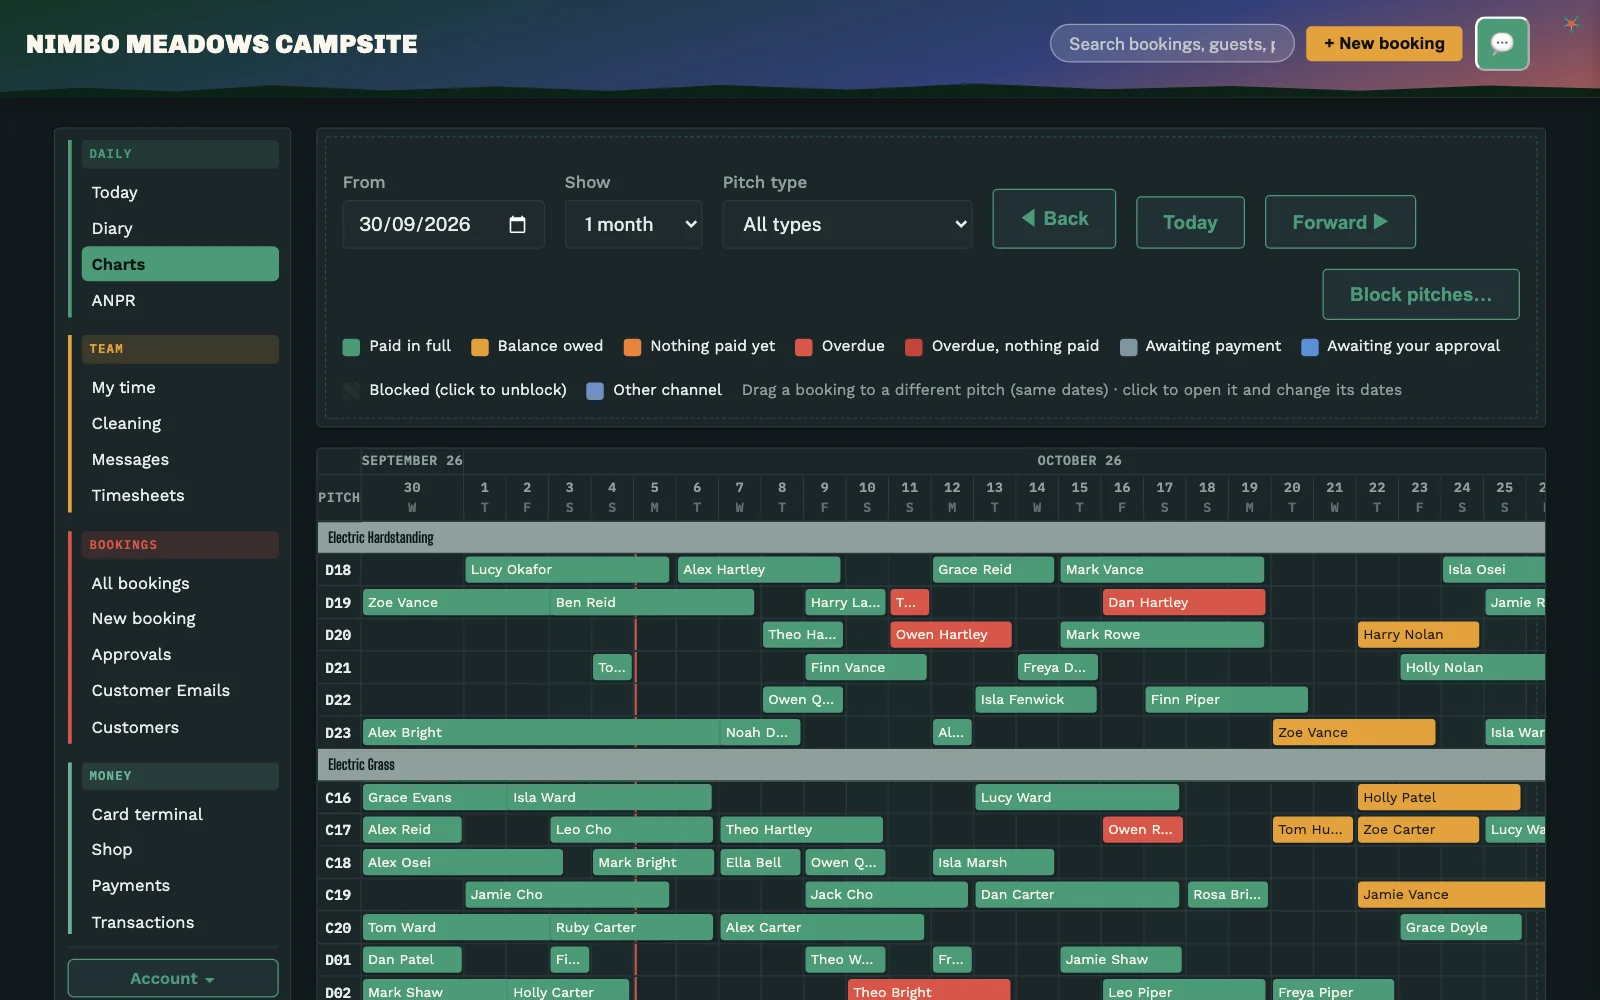Open the chat messages icon button
Image resolution: width=1600 pixels, height=1000 pixels.
coord(1502,44)
